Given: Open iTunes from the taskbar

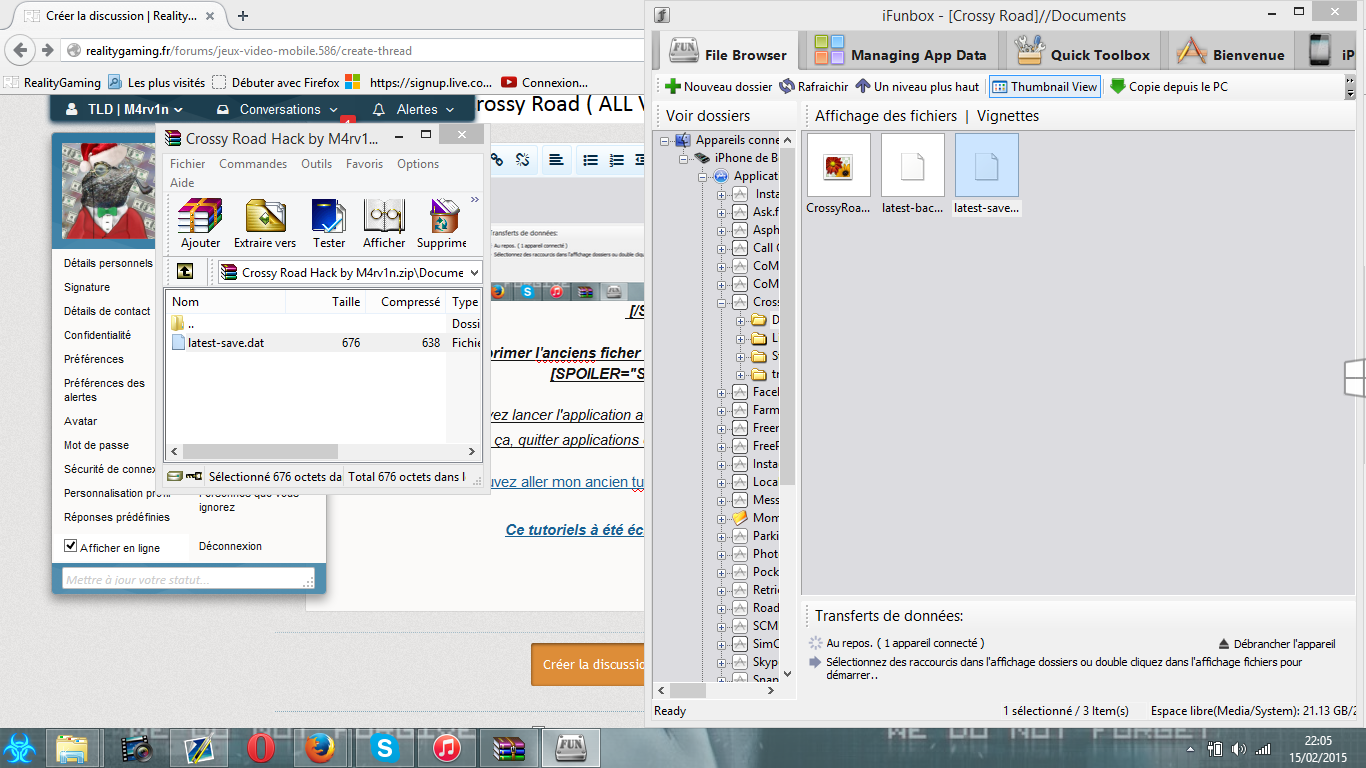Looking at the screenshot, I should pos(446,748).
